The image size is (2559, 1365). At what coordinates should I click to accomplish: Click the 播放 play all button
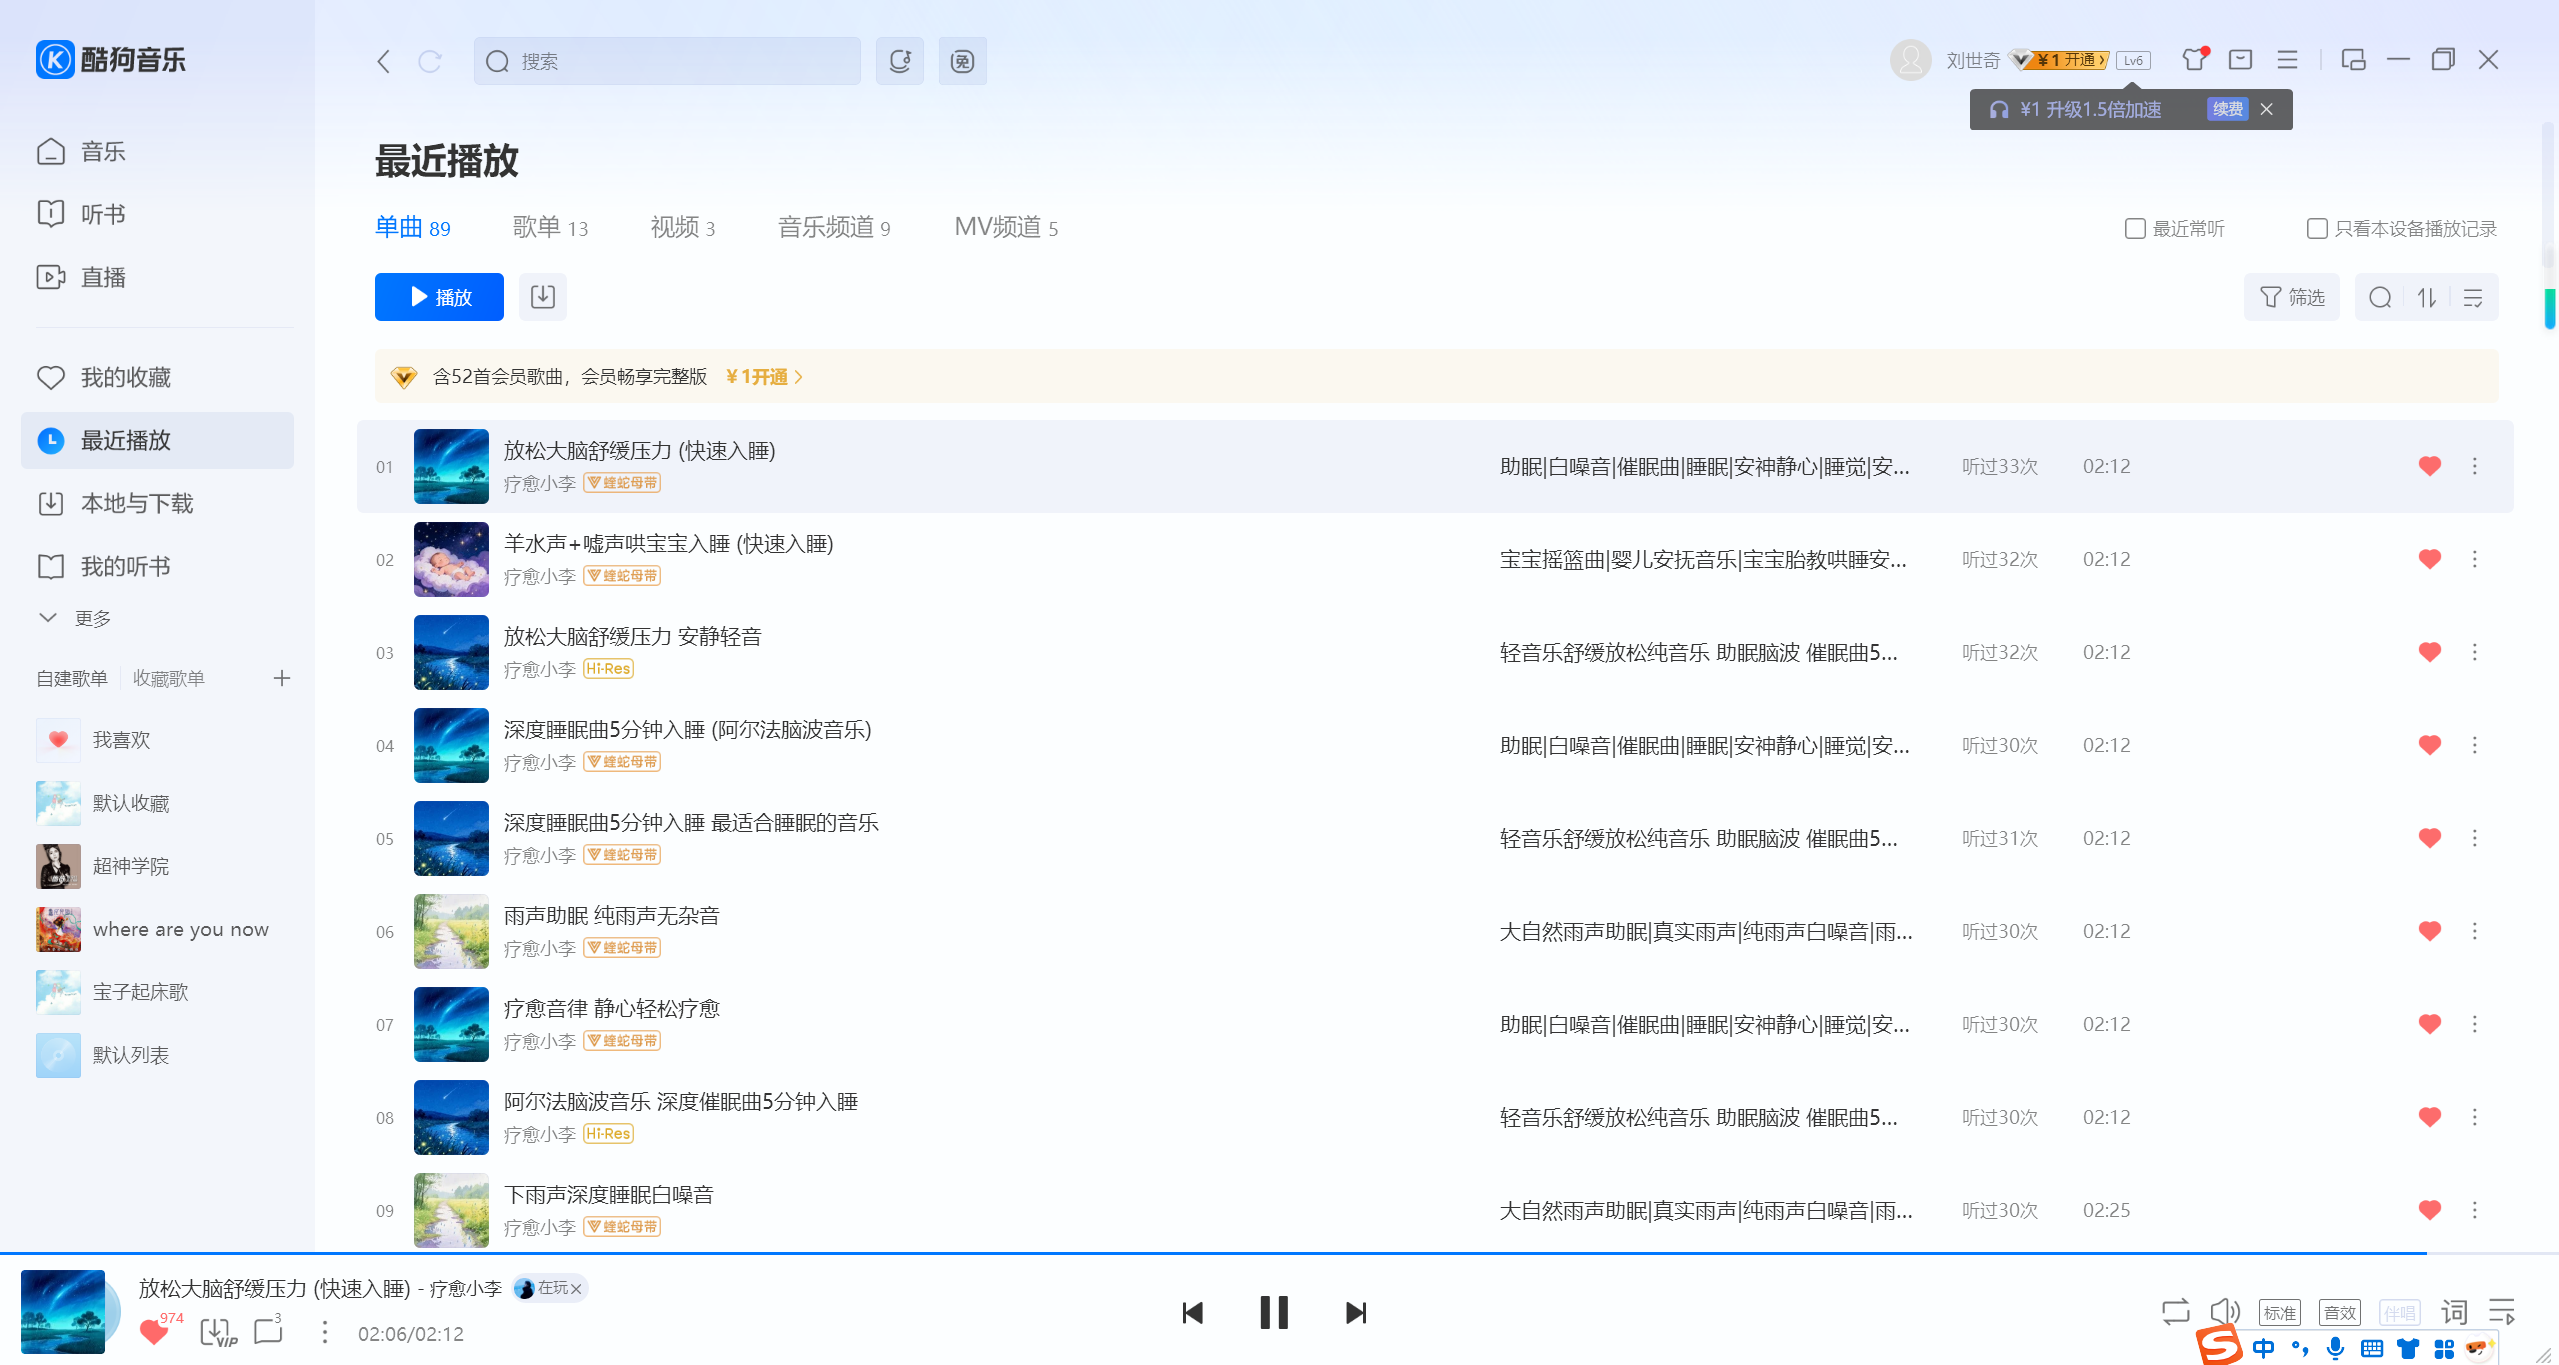point(438,296)
